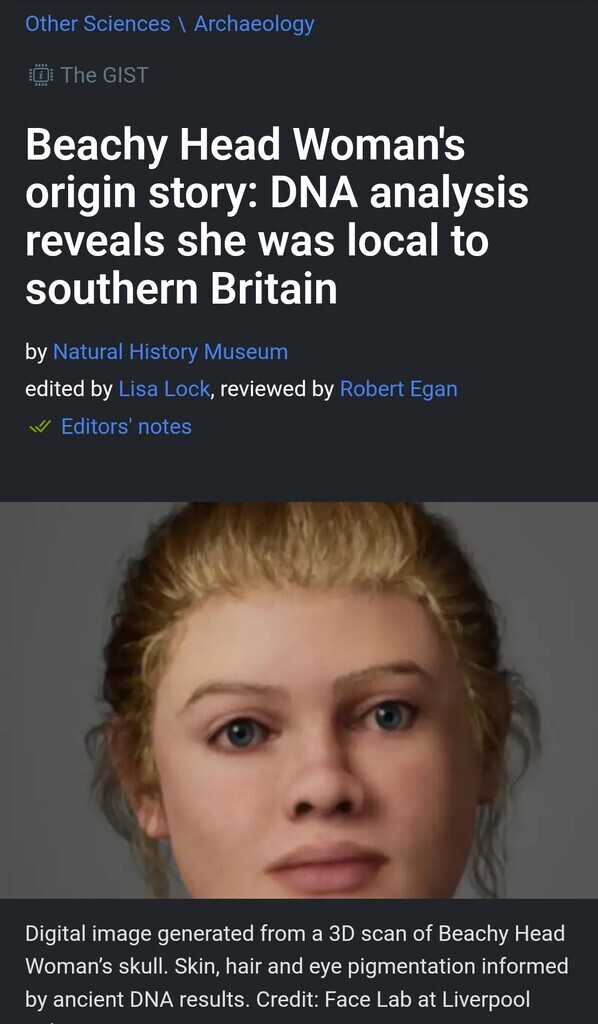Open editor Lisa Lock's profile
The image size is (598, 1024).
pos(164,389)
